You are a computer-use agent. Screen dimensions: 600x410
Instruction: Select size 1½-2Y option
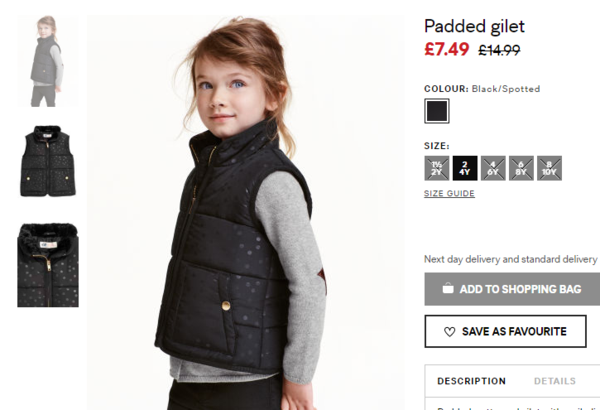coord(437,168)
